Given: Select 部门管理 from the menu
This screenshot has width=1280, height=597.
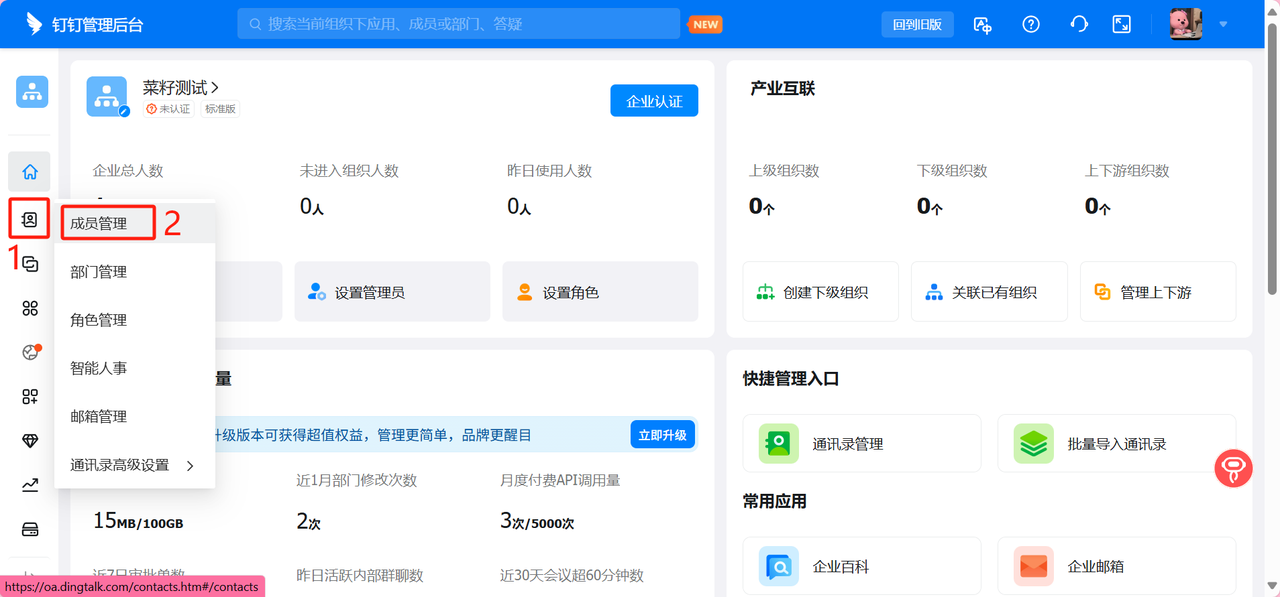Looking at the screenshot, I should coord(99,272).
